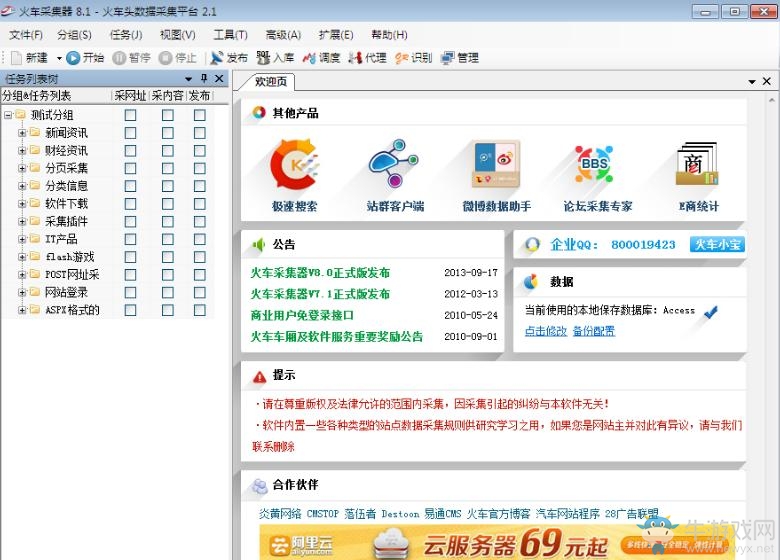Check 采网址 for 分页采集

click(130, 168)
